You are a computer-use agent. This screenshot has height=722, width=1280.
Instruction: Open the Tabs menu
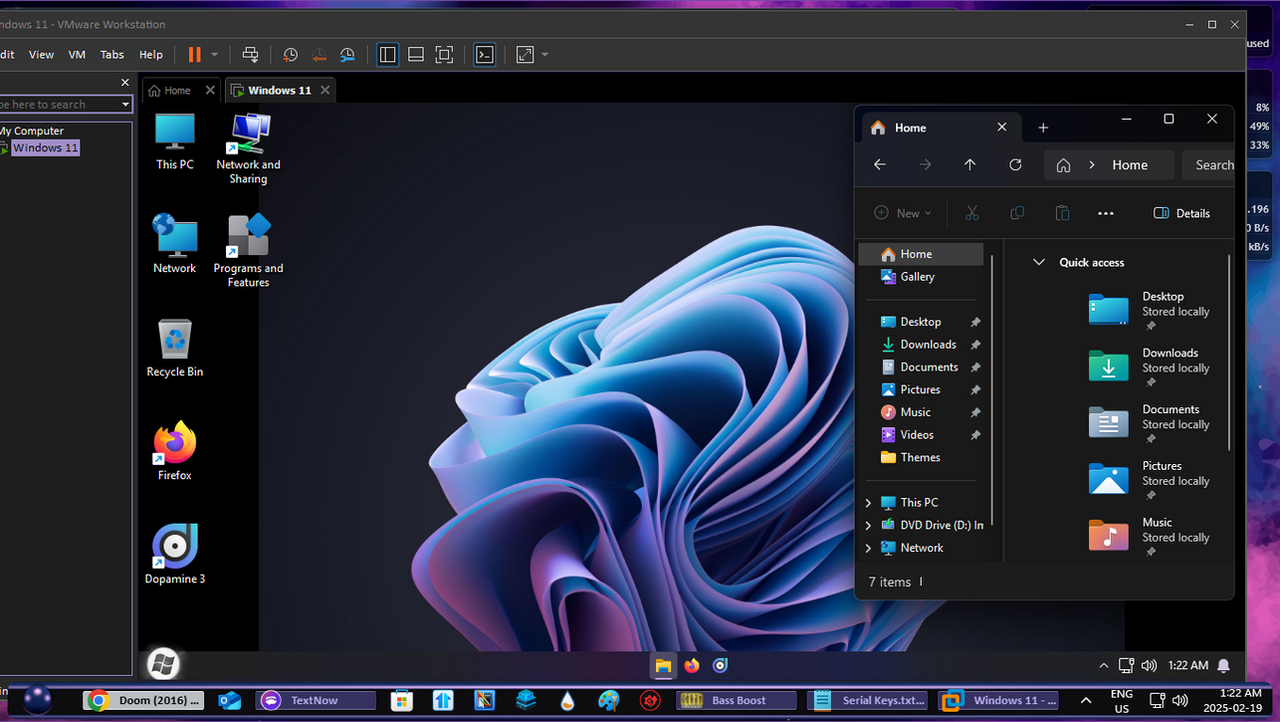[112, 55]
